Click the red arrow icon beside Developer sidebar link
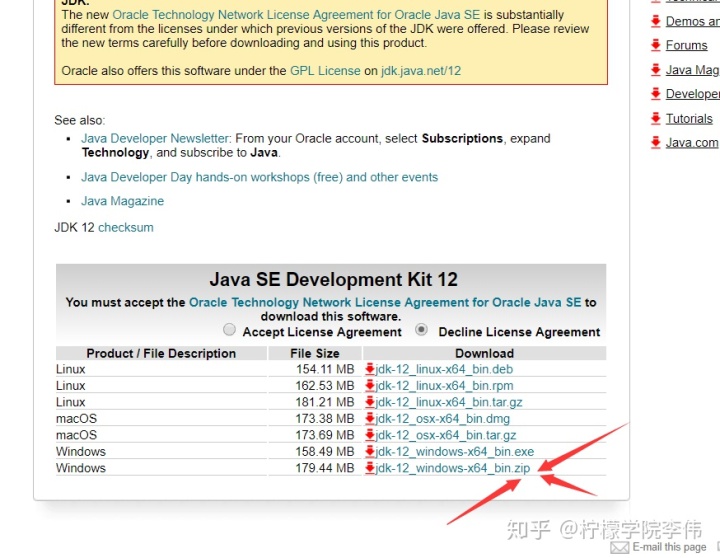 [x=656, y=94]
